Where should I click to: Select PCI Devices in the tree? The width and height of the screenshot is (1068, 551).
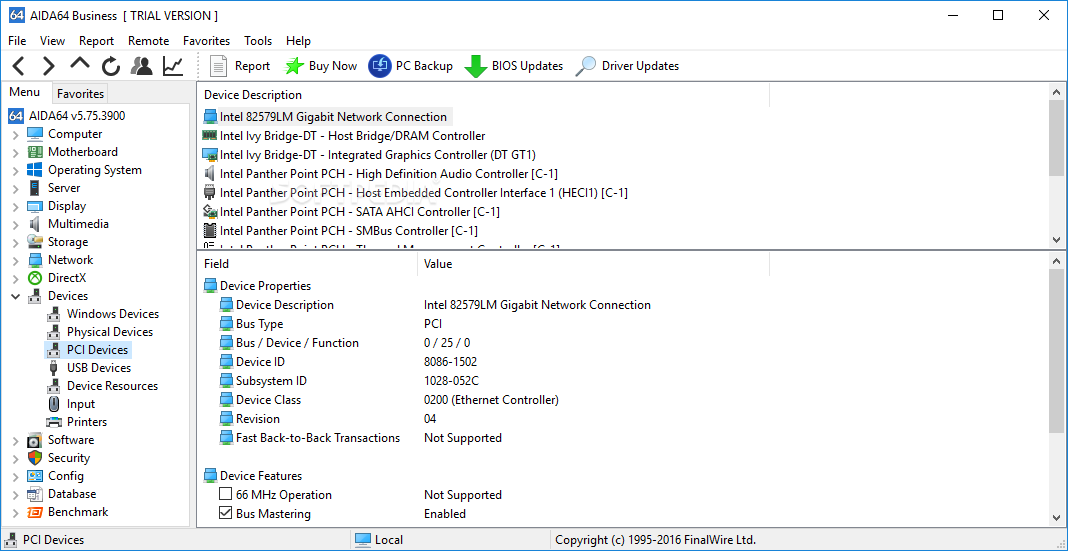pyautogui.click(x=87, y=350)
